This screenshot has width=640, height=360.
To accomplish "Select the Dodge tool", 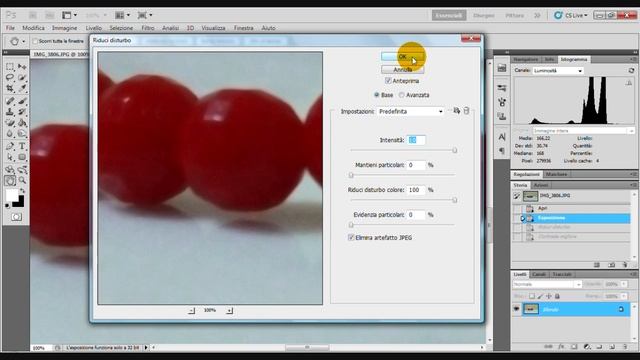I will coord(22,133).
